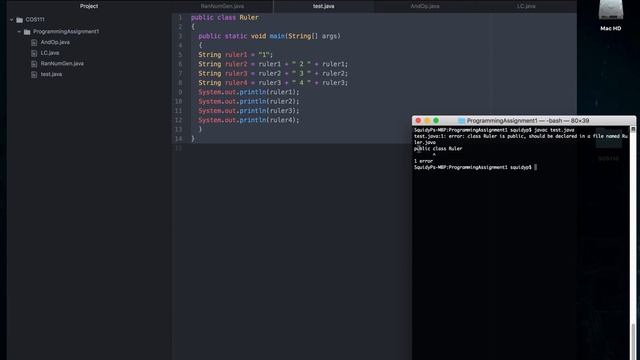
Task: Switch to the LC.java editor tab
Action: [x=526, y=6]
